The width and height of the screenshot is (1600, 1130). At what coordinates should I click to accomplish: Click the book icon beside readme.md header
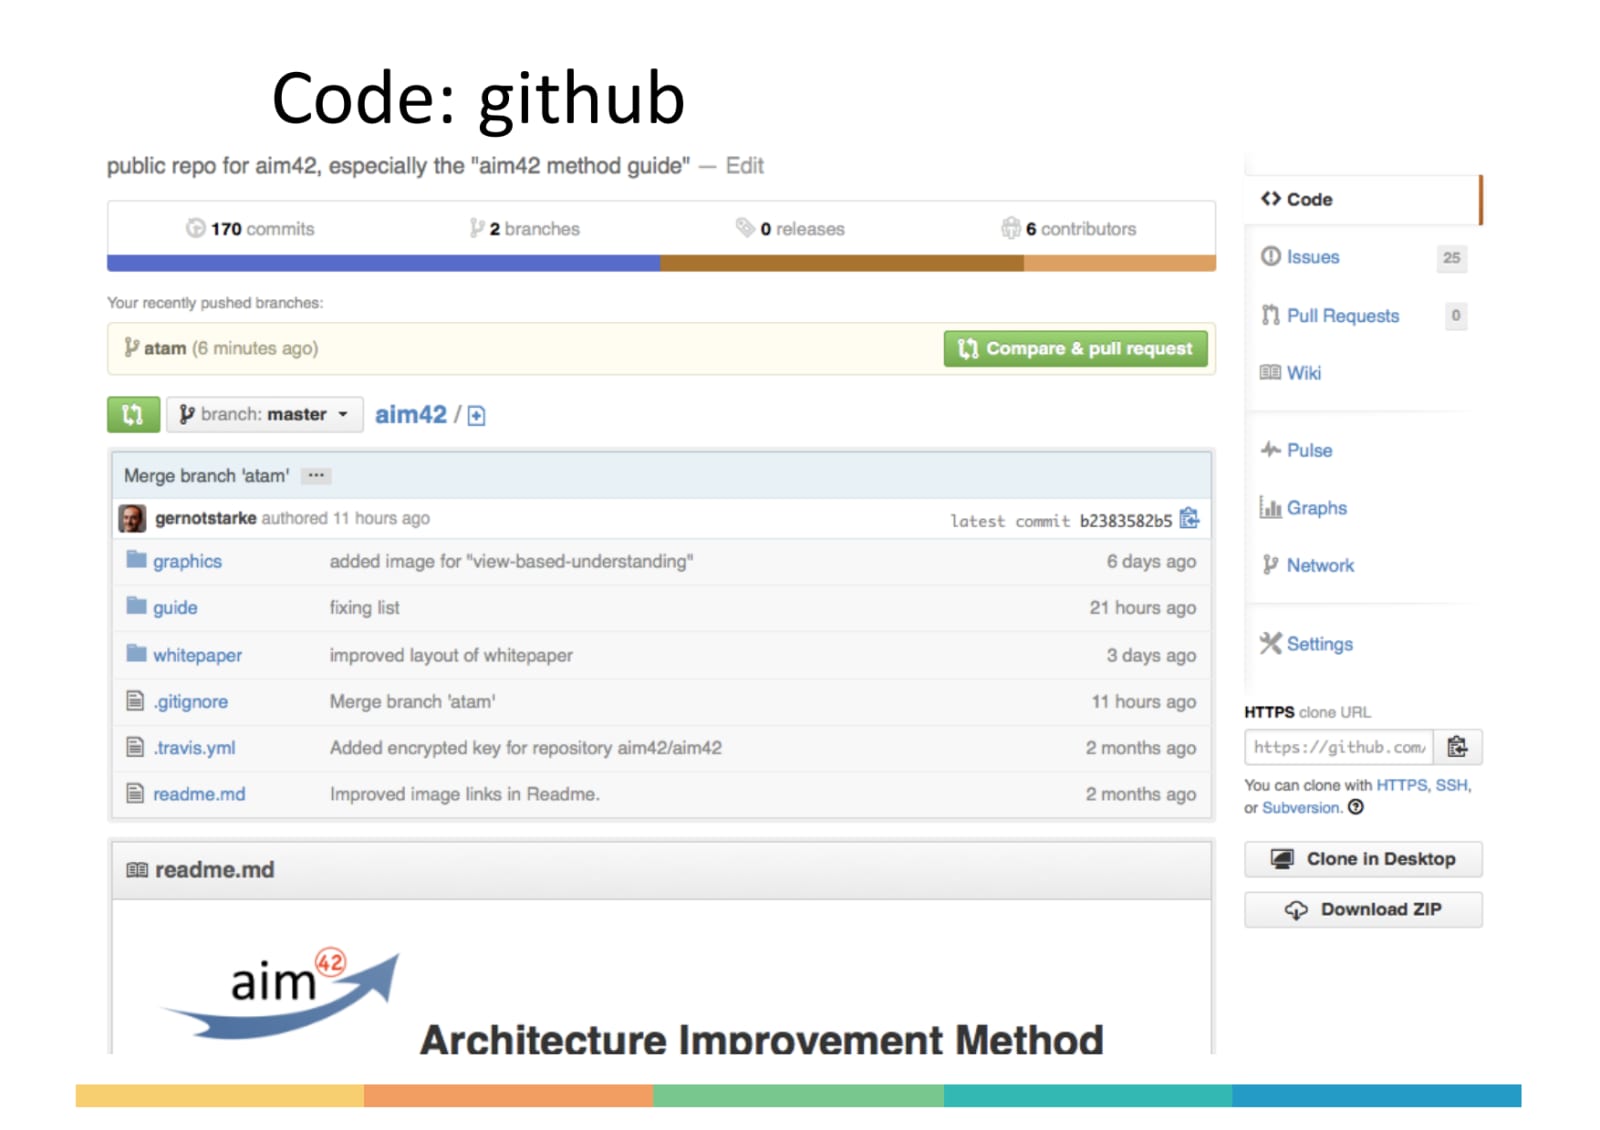click(137, 870)
